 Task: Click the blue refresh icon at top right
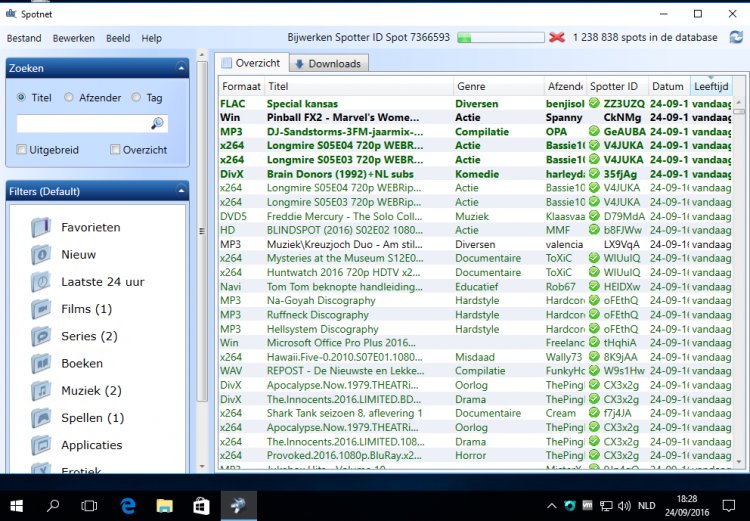[x=736, y=38]
